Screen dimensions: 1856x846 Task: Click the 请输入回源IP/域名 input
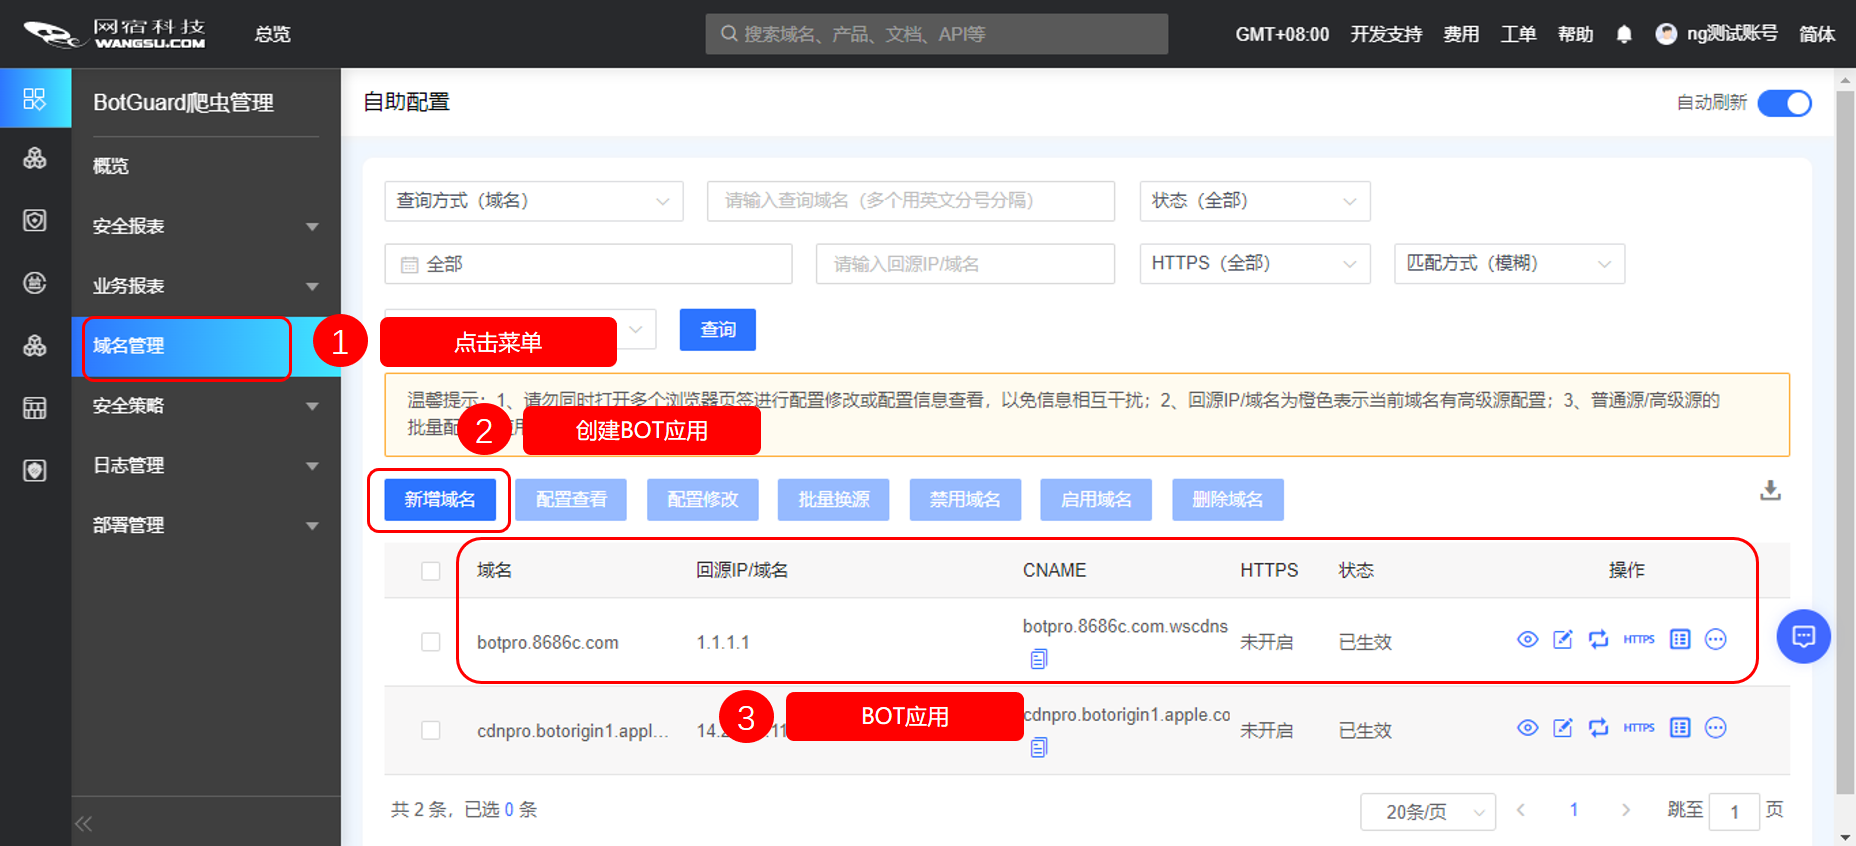[965, 263]
